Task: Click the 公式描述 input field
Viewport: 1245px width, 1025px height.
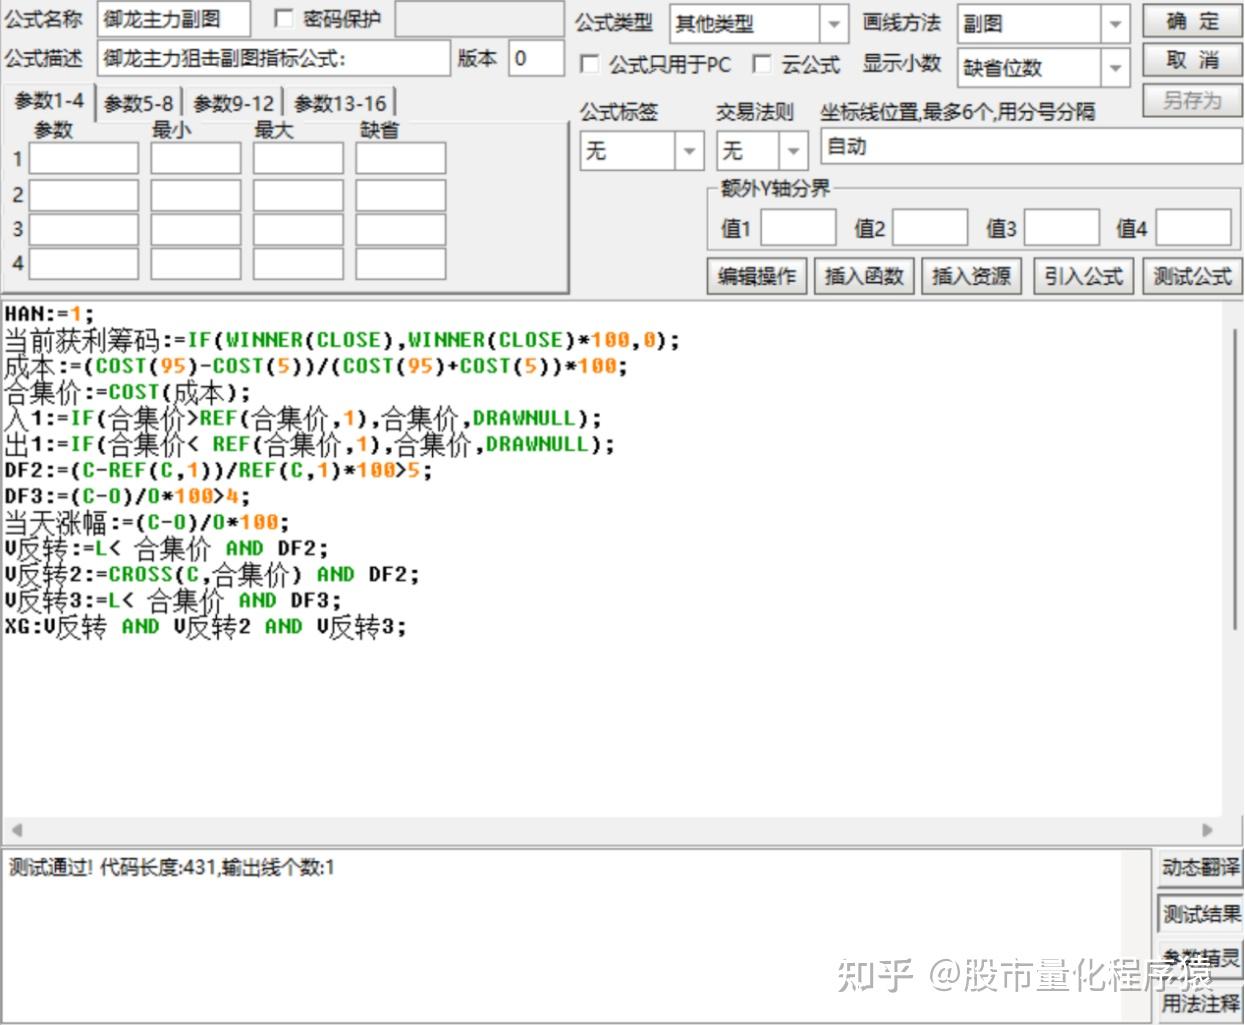Action: point(274,58)
